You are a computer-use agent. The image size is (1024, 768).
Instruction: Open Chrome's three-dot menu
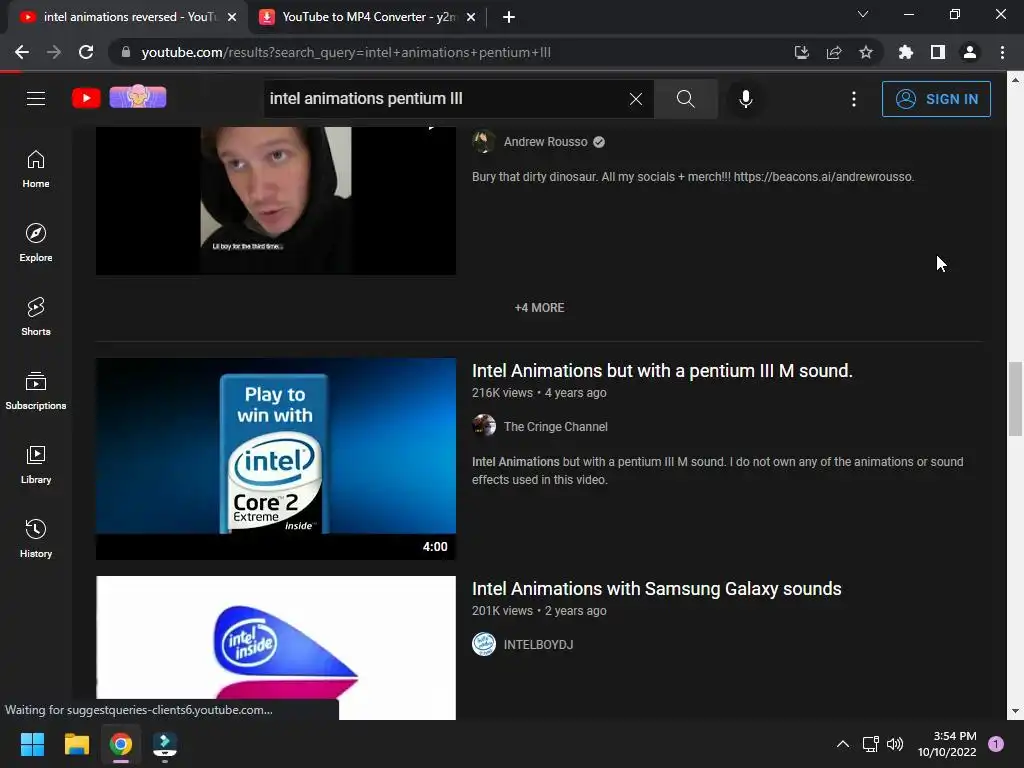point(1002,52)
